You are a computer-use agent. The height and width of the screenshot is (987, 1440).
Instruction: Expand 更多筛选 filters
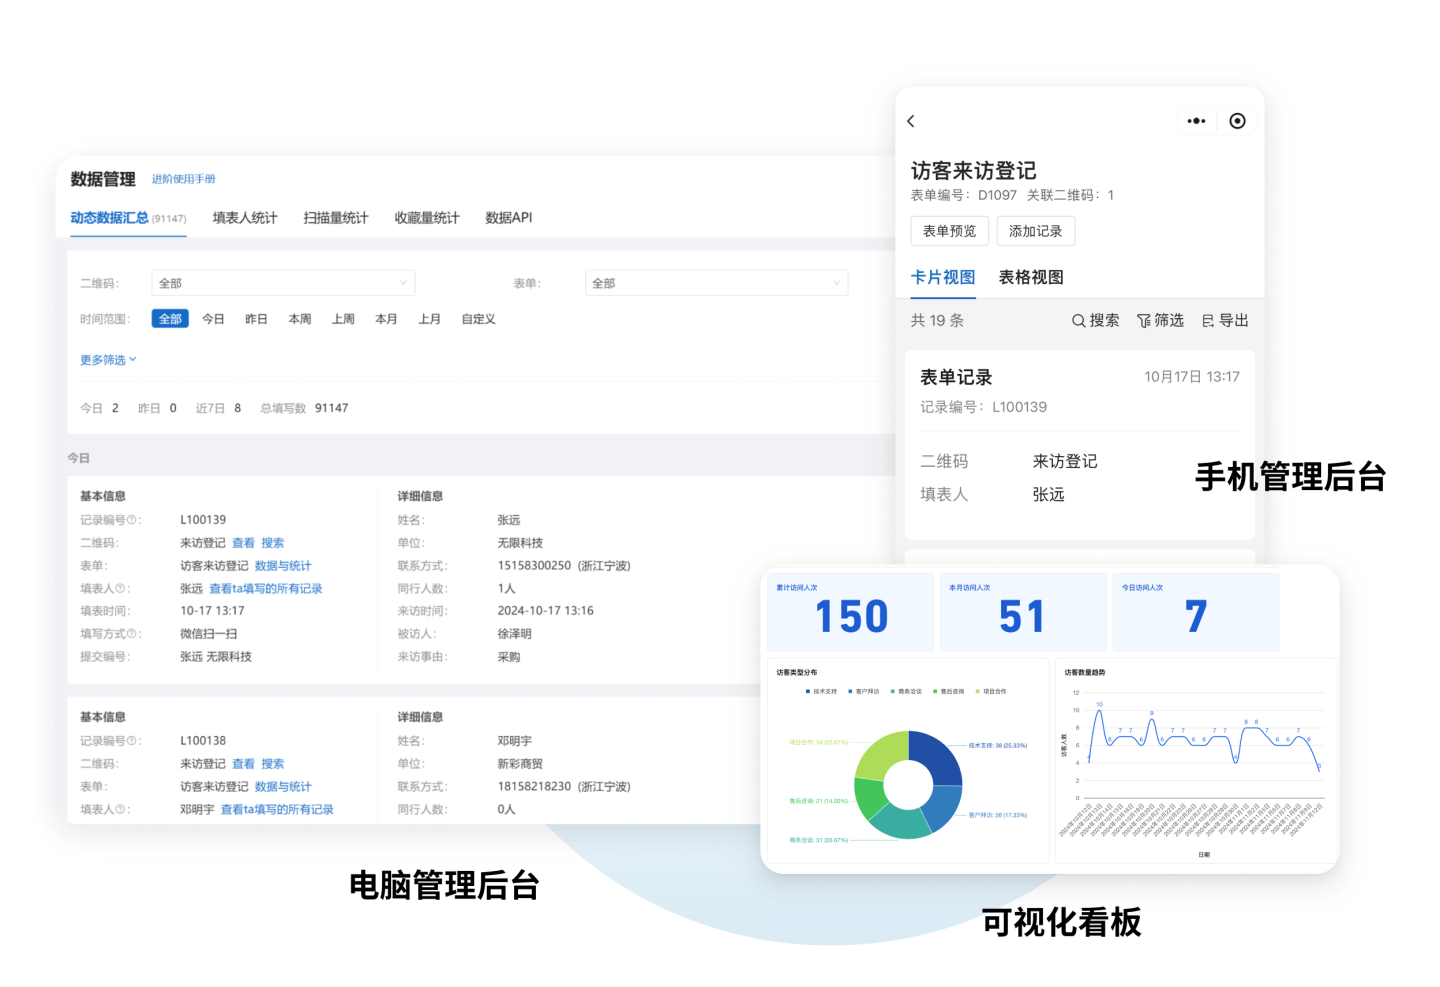(x=104, y=359)
